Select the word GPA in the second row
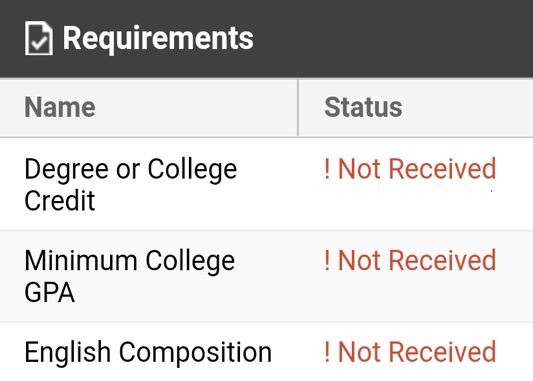 (50, 292)
